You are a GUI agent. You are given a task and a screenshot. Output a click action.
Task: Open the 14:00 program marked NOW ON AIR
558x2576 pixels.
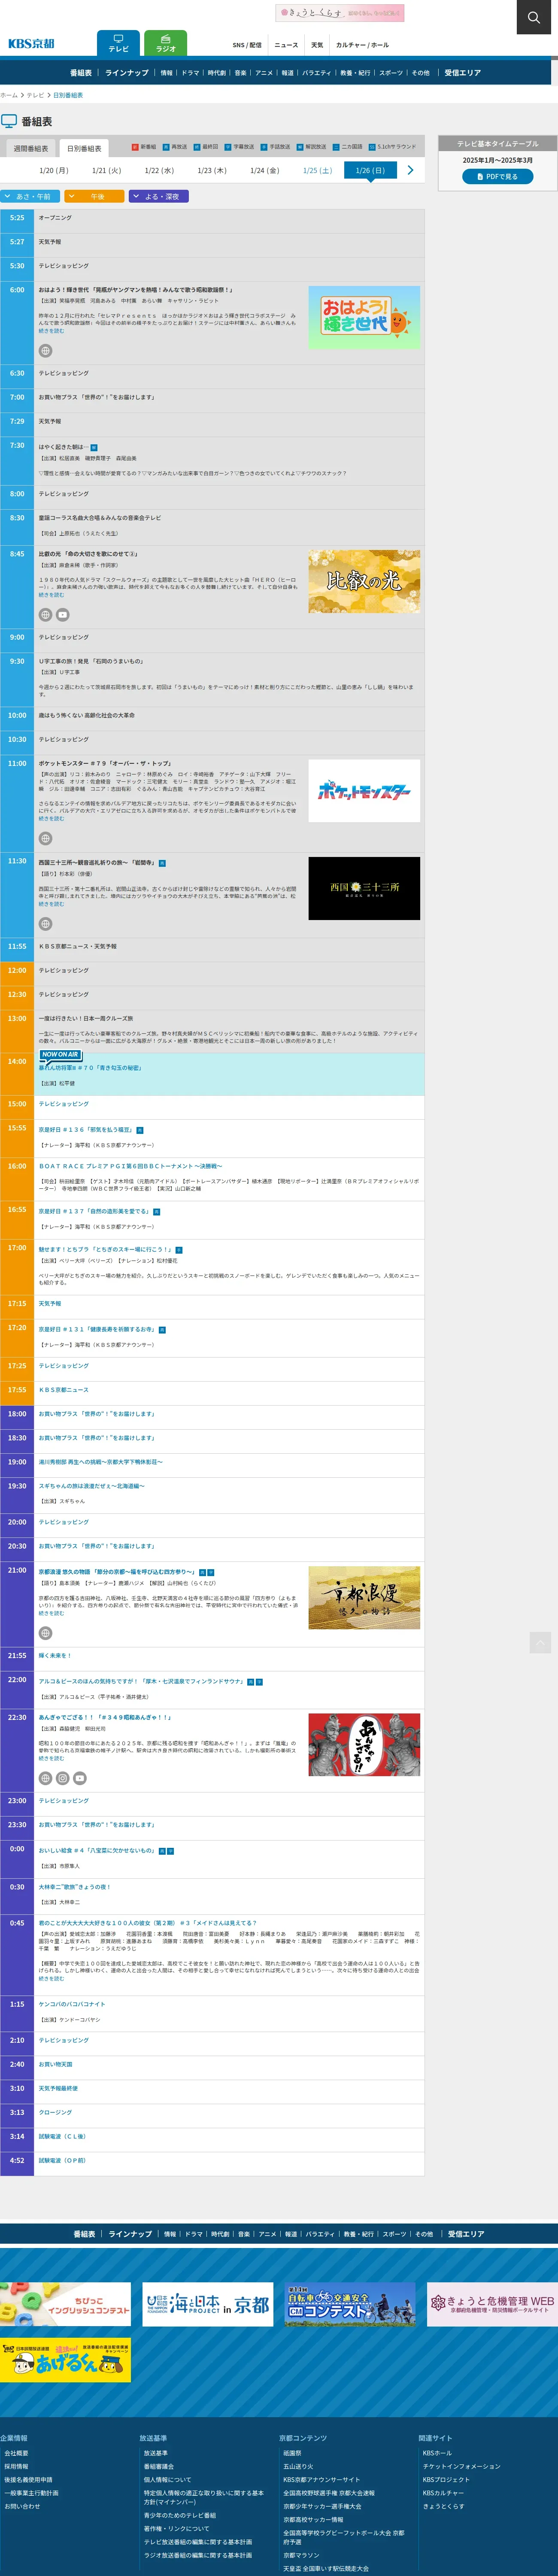90,1068
